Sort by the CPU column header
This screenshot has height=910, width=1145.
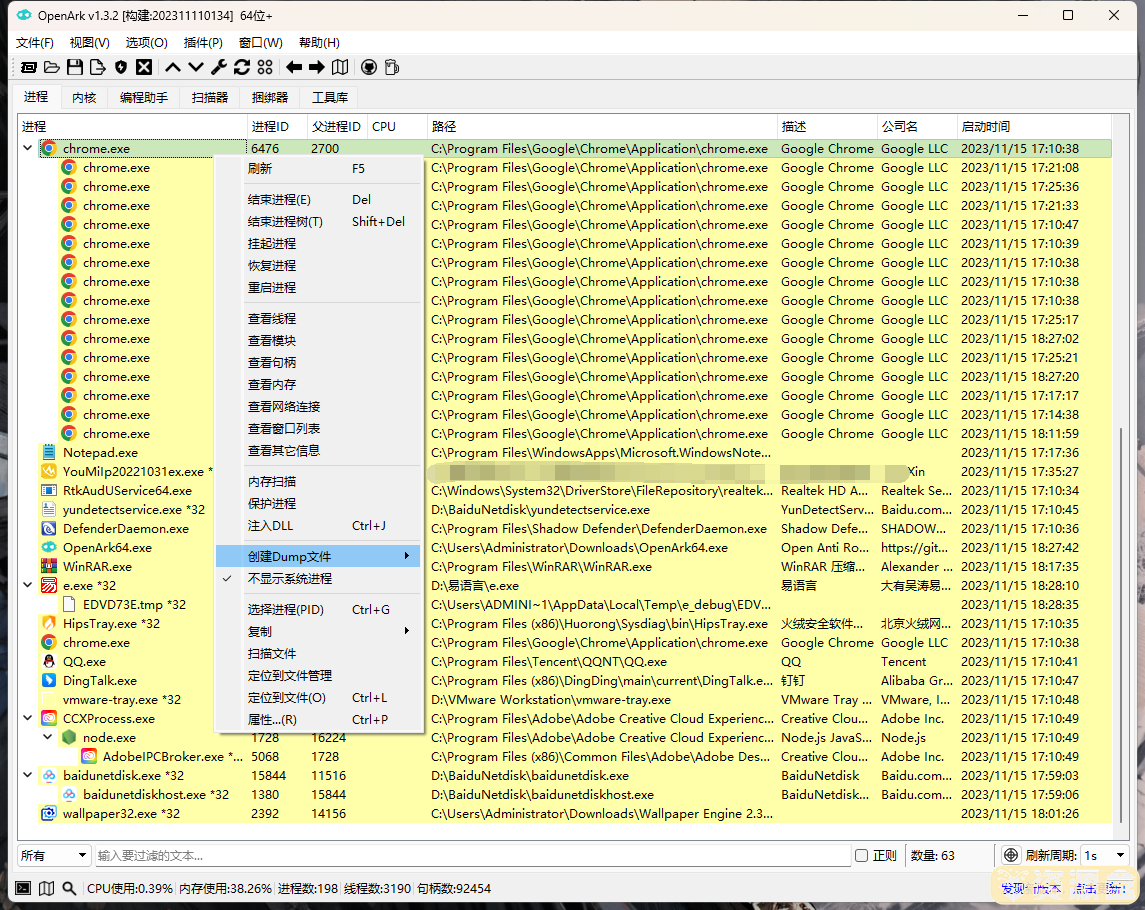point(397,126)
